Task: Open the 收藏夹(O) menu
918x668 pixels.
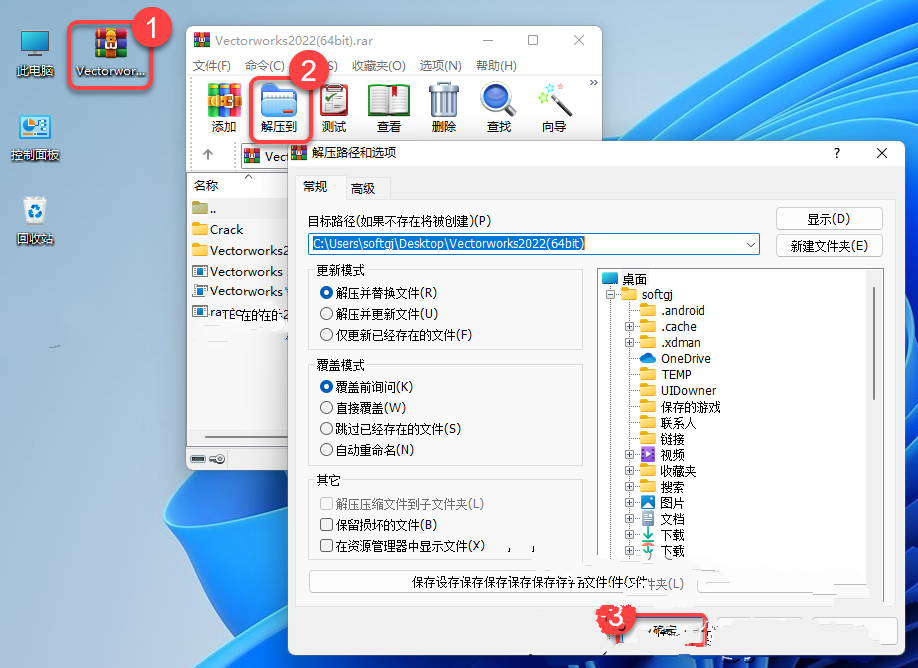Action: pyautogui.click(x=379, y=66)
